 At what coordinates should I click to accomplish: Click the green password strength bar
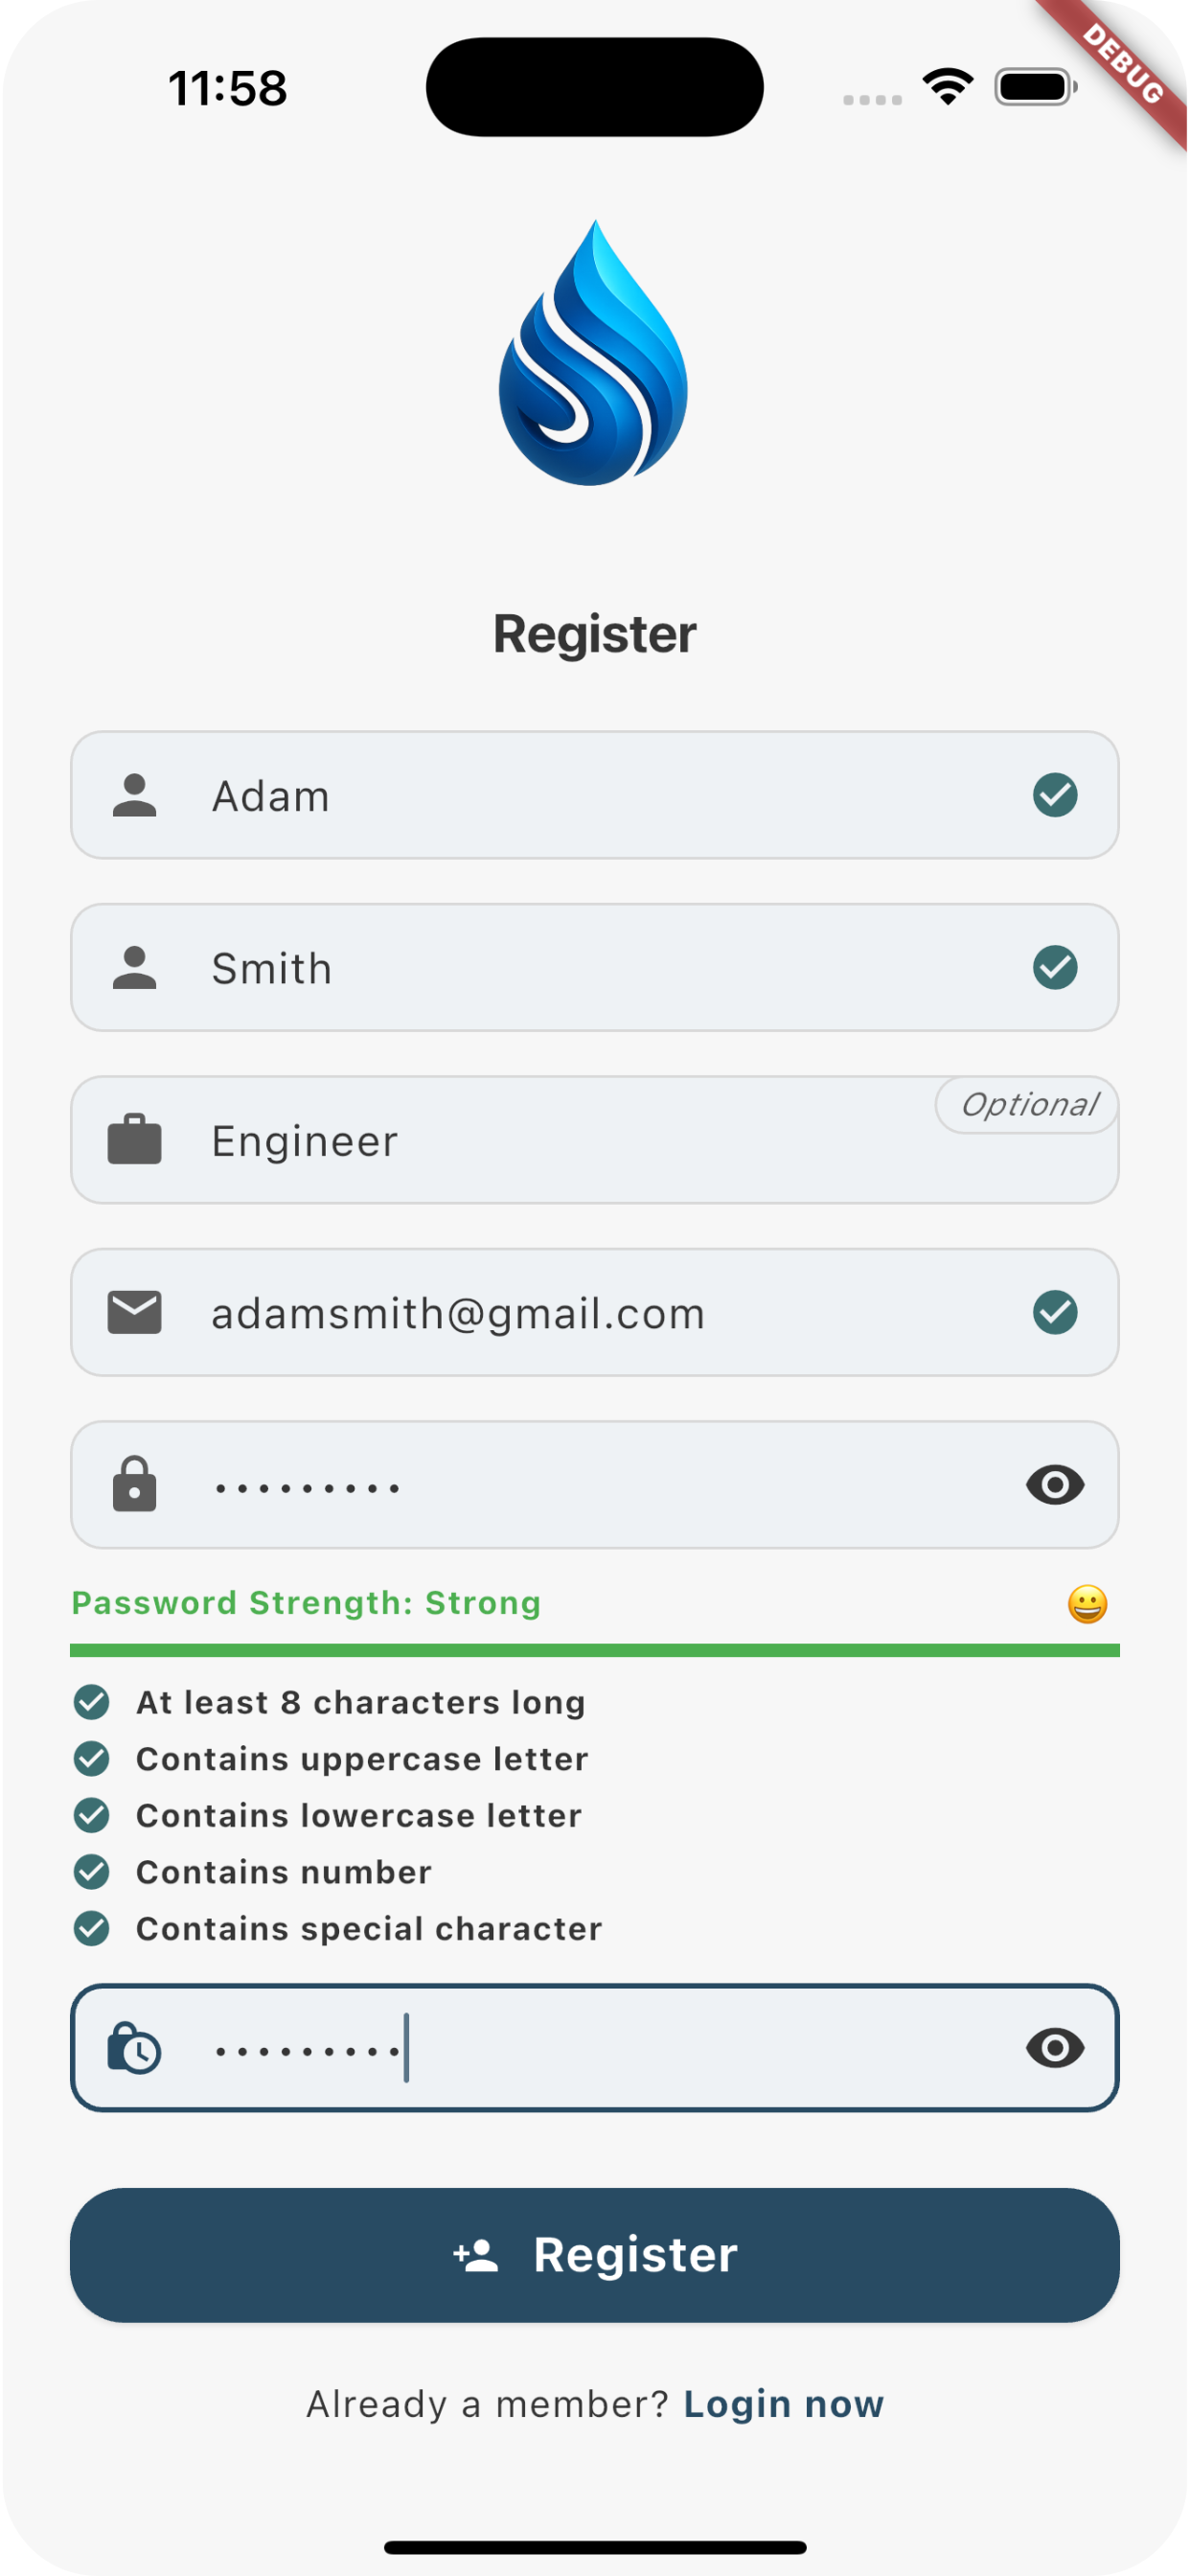594,1650
